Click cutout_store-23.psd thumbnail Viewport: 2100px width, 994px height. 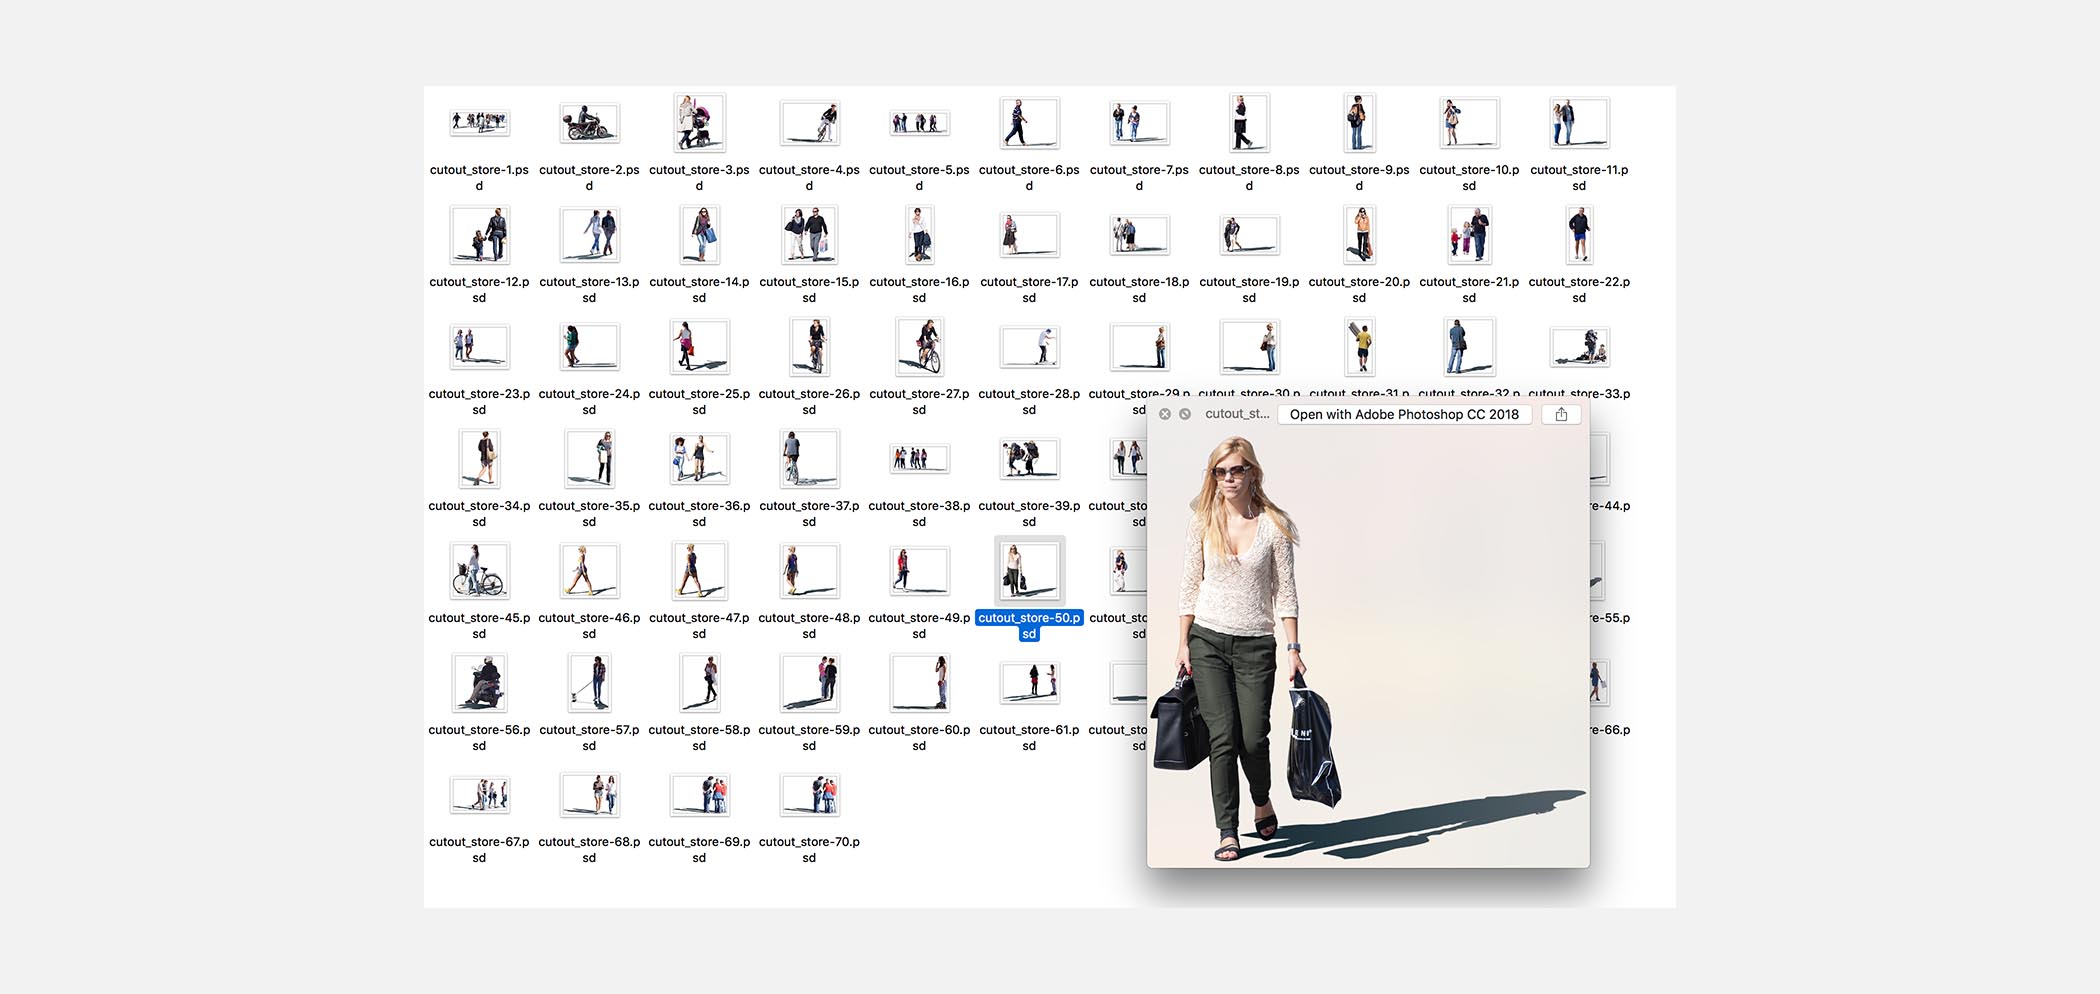tap(480, 347)
